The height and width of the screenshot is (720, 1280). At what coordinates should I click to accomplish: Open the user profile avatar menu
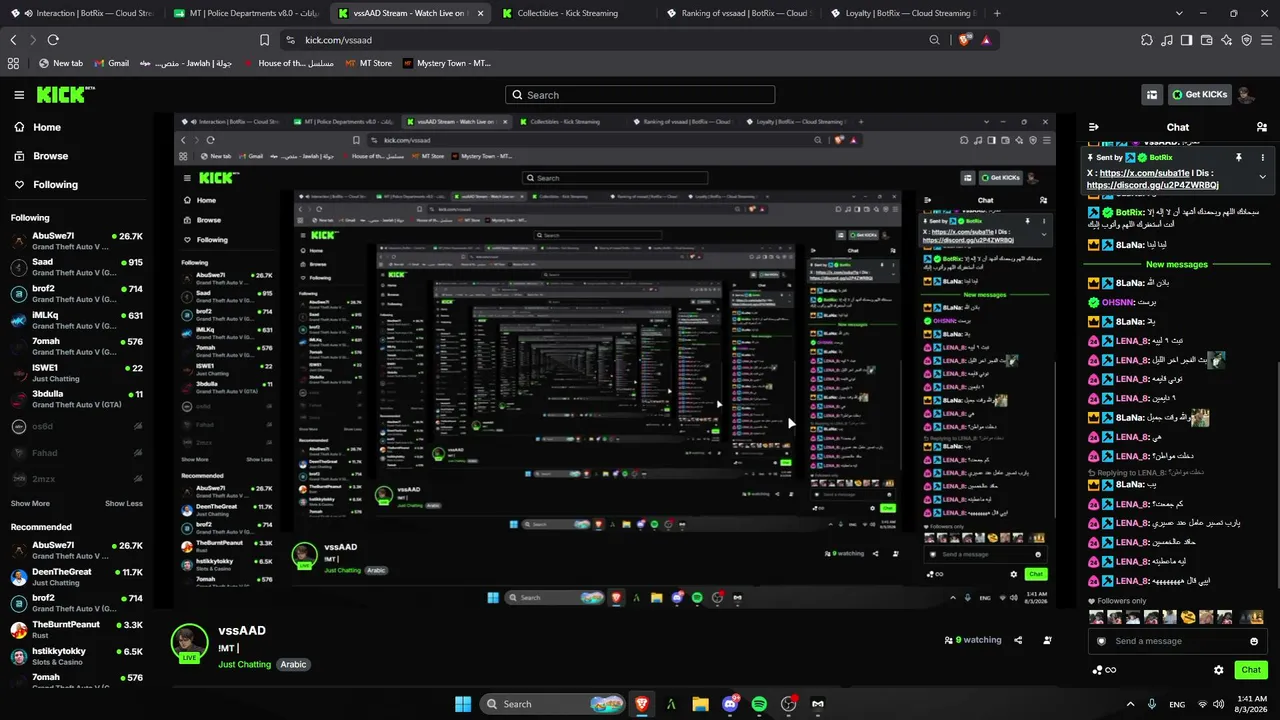1246,95
